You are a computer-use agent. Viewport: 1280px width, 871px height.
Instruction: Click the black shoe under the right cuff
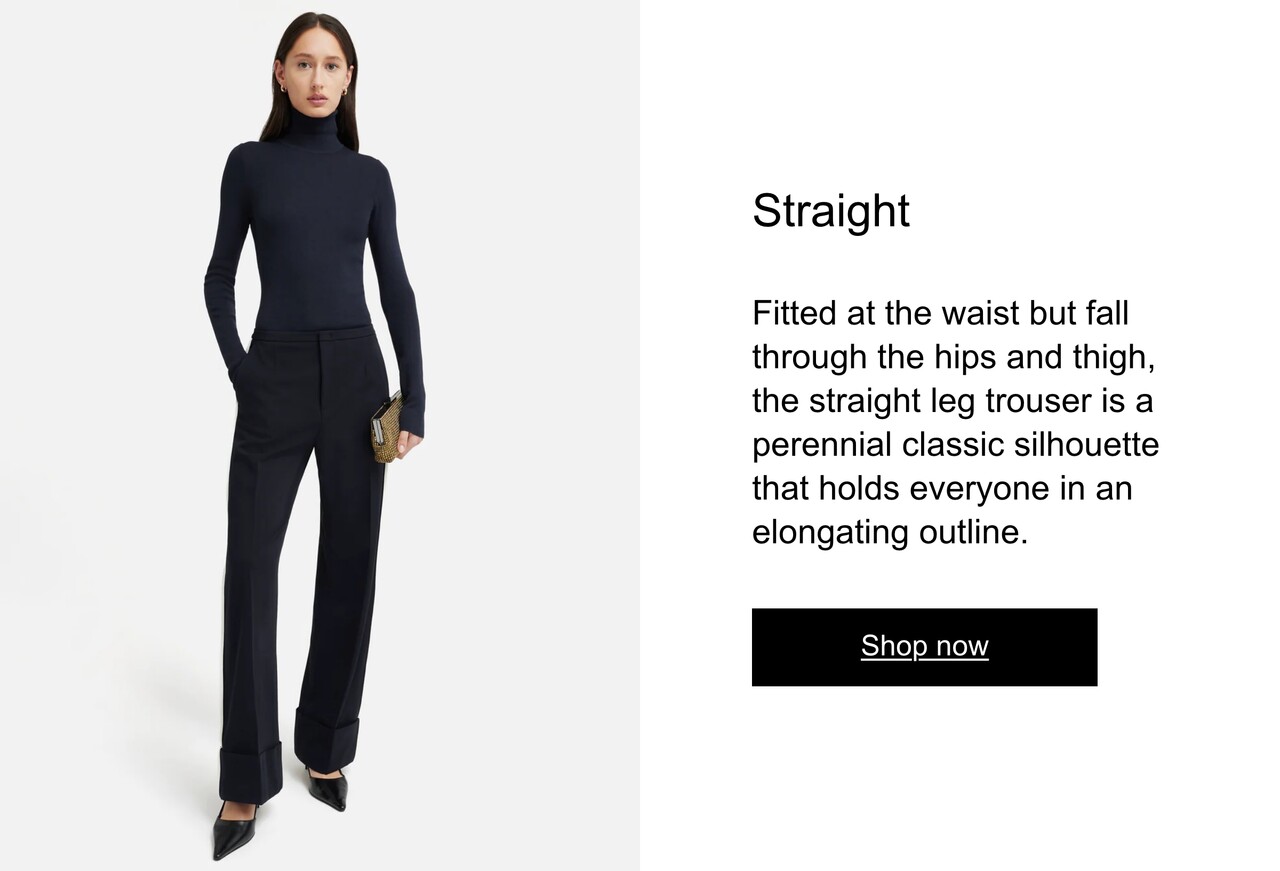(327, 789)
